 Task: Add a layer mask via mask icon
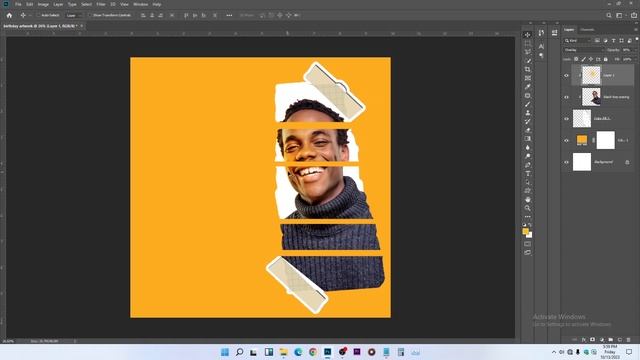coord(593,340)
